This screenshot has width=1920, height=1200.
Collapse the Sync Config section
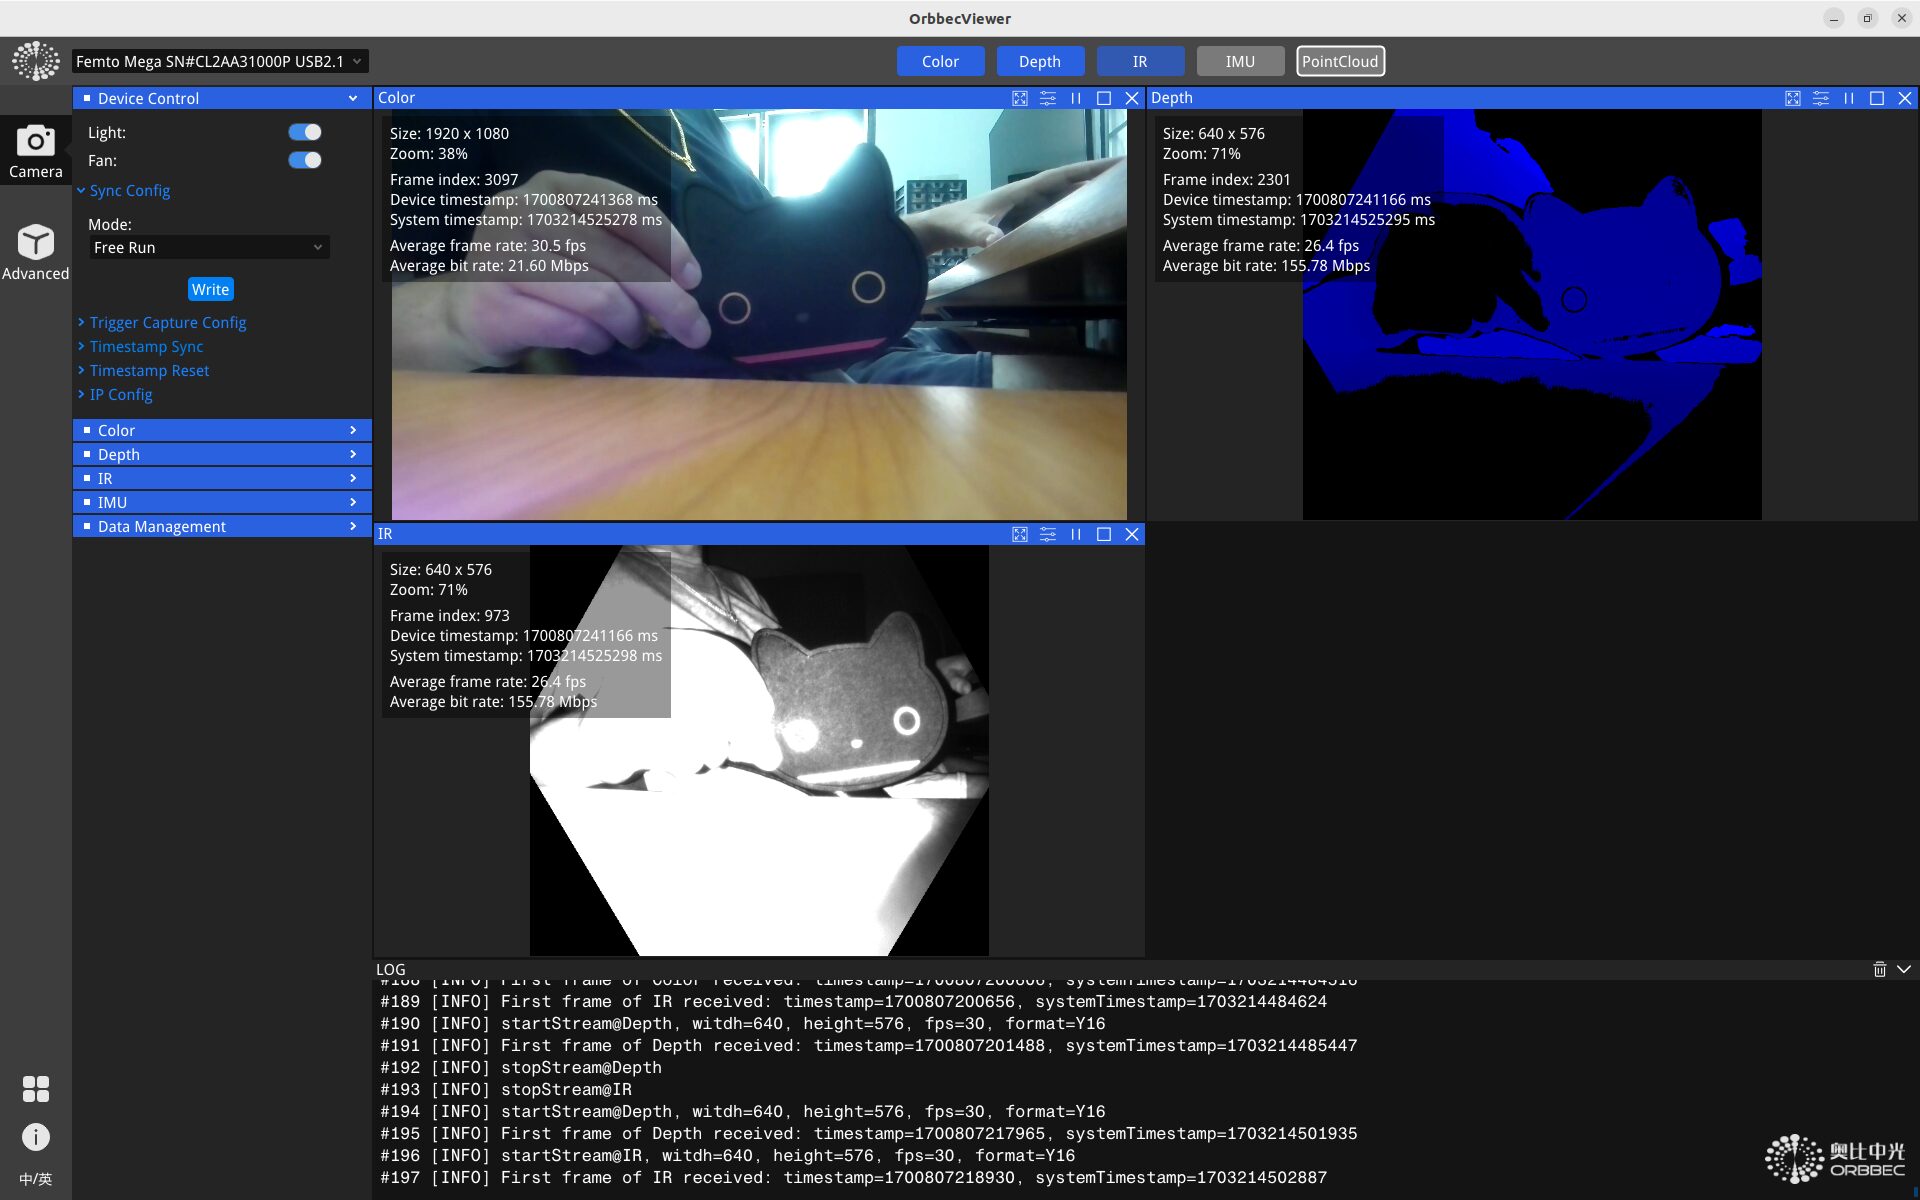pos(124,190)
